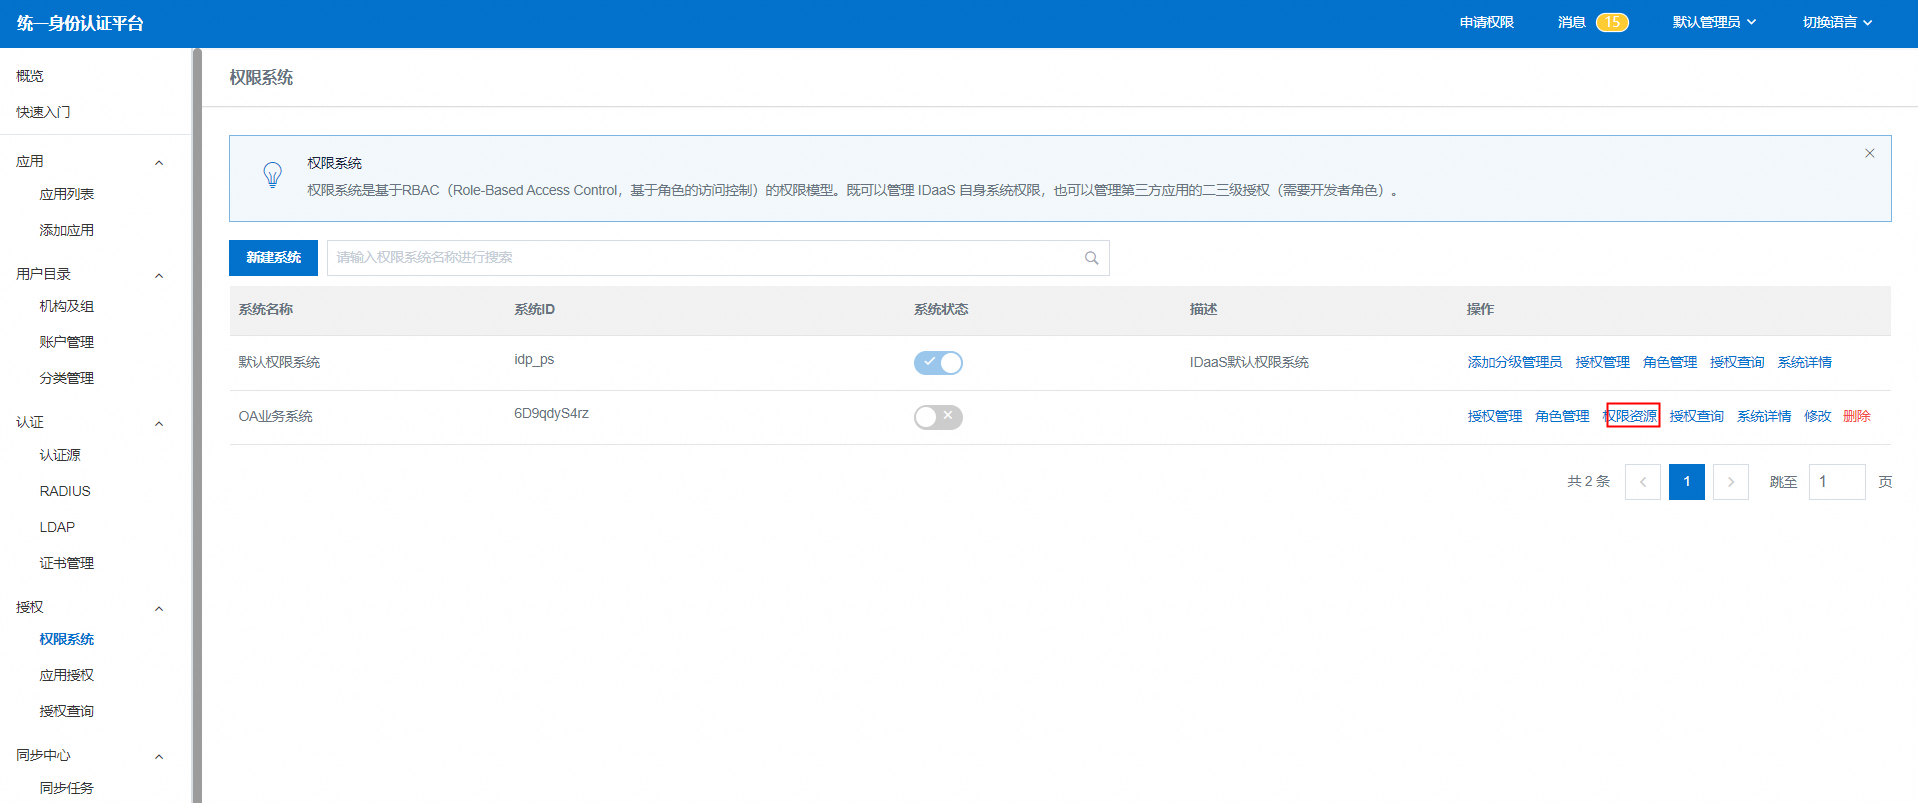The width and height of the screenshot is (1918, 803).
Task: Collapse the 应用 sidebar section
Action: [x=158, y=162]
